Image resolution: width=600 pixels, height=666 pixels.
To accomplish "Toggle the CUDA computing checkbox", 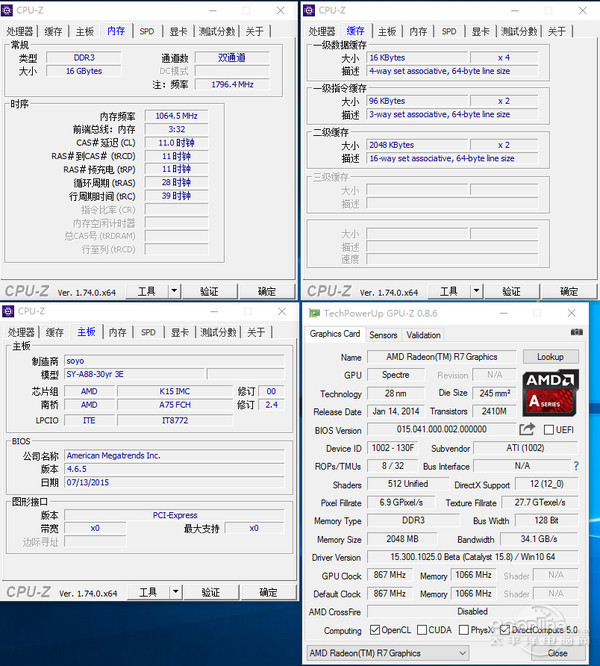I will (x=421, y=630).
